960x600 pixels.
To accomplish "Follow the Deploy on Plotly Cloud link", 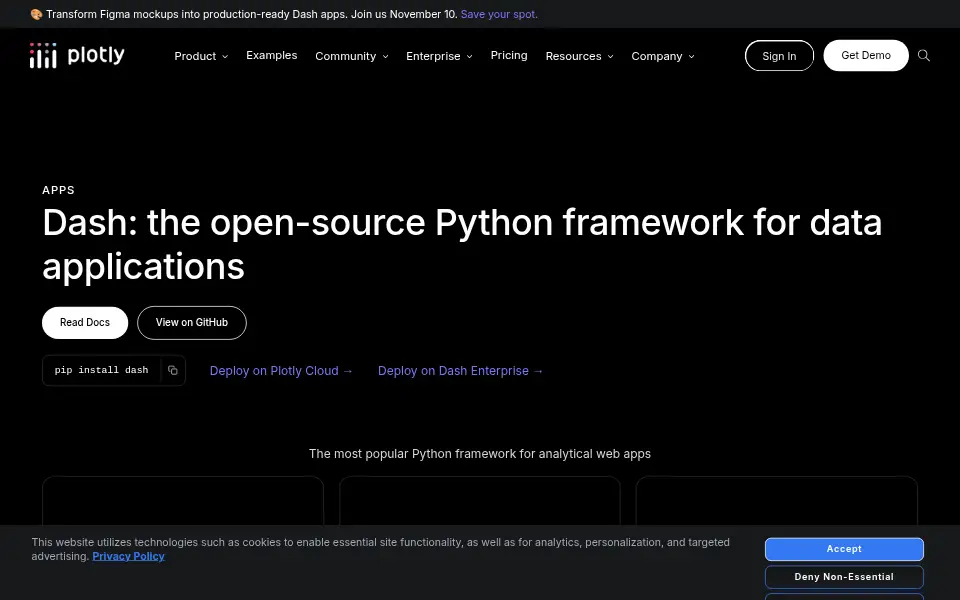I will 282,370.
